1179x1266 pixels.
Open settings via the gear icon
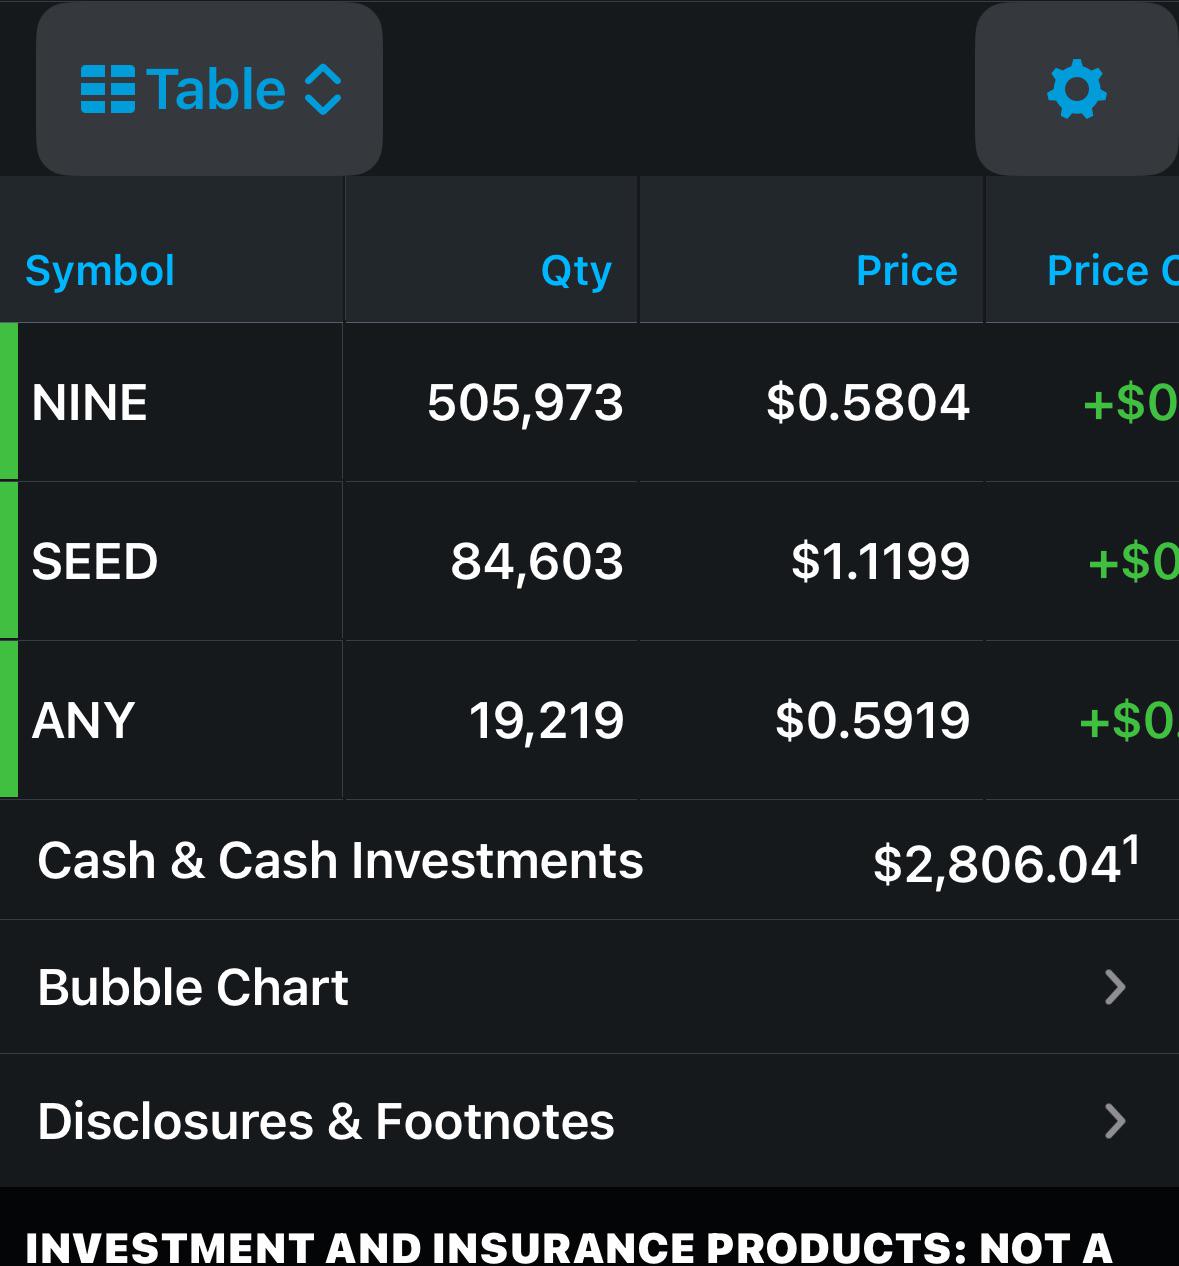point(1076,89)
